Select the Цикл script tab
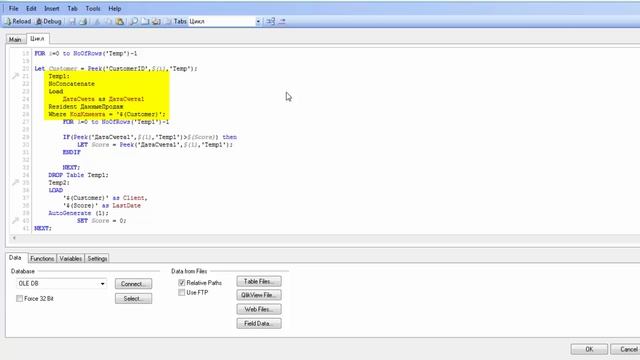Viewport: 640px width, 360px height. pos(37,38)
